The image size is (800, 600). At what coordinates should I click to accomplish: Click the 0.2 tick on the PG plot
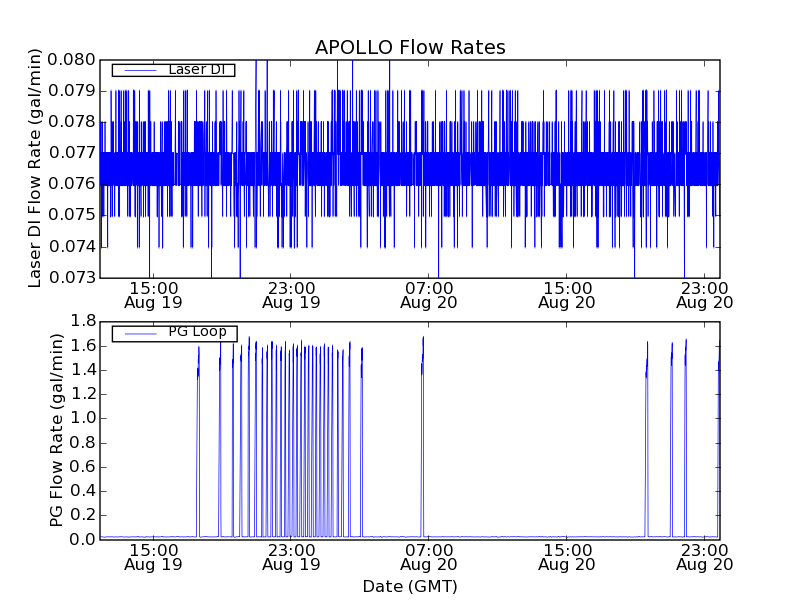point(83,515)
